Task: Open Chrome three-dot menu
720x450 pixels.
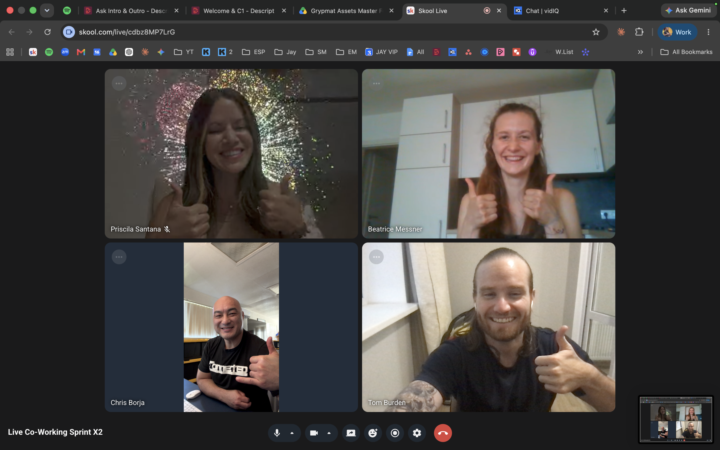Action: point(709,32)
